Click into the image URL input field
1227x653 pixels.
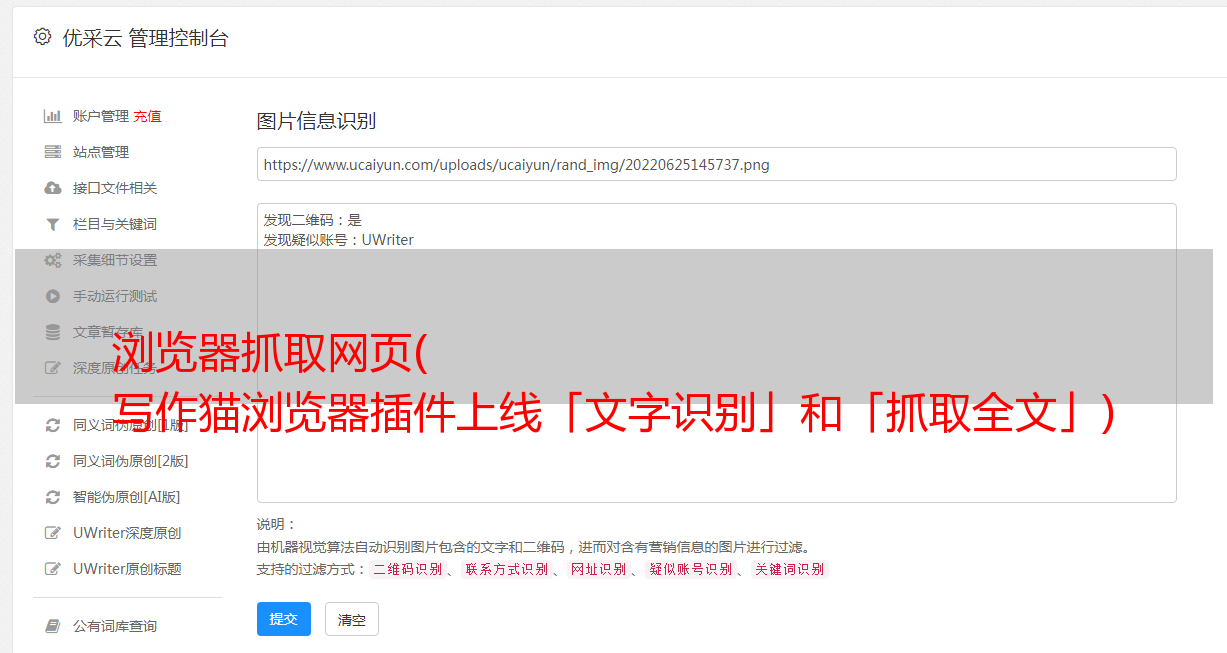point(716,164)
